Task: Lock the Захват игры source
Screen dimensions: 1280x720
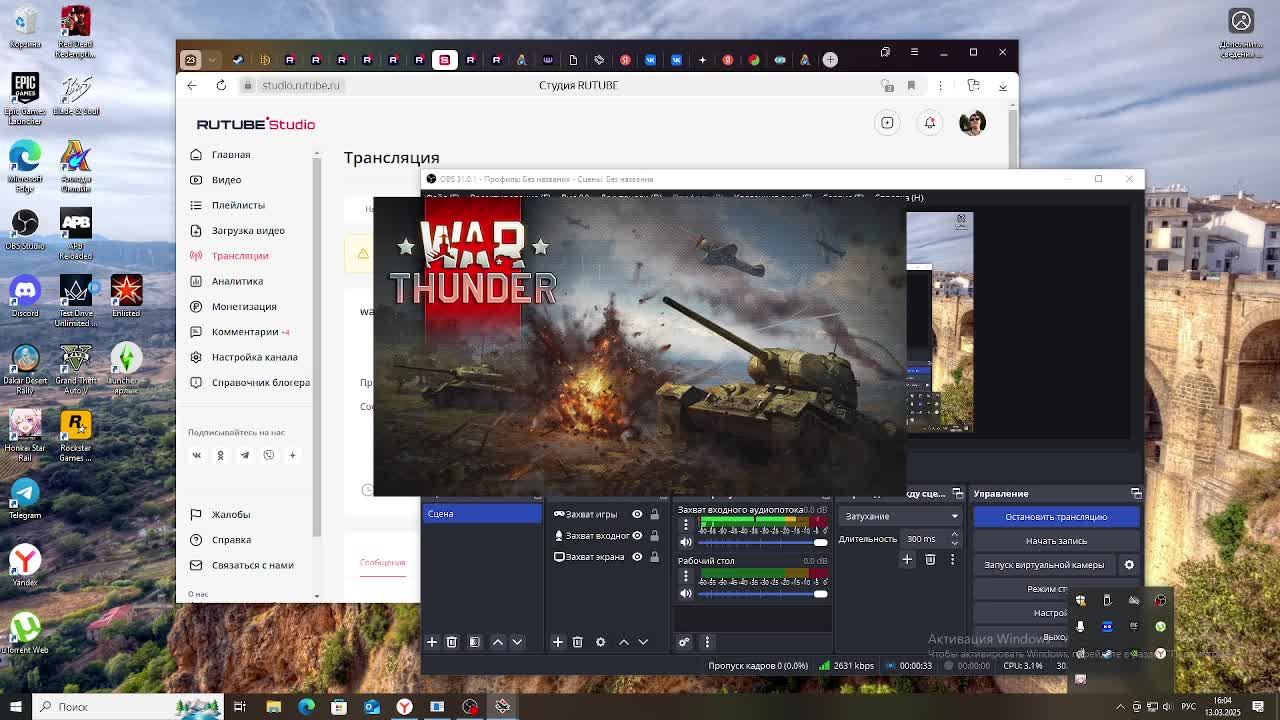Action: [655, 514]
